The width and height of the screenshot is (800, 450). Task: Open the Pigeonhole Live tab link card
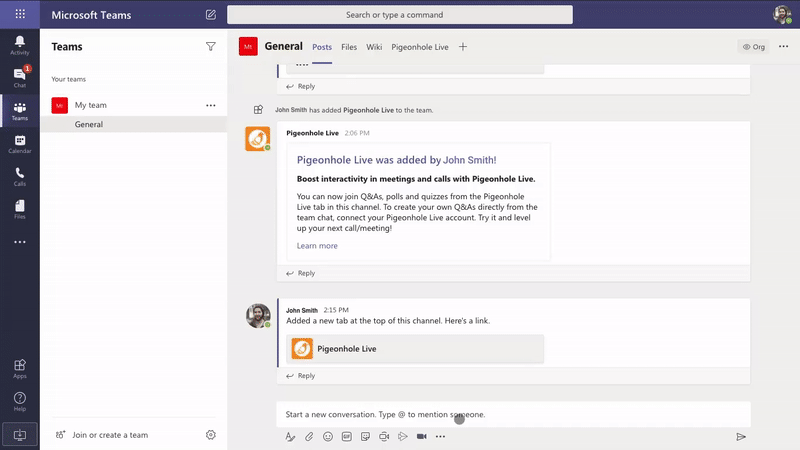[x=415, y=349]
